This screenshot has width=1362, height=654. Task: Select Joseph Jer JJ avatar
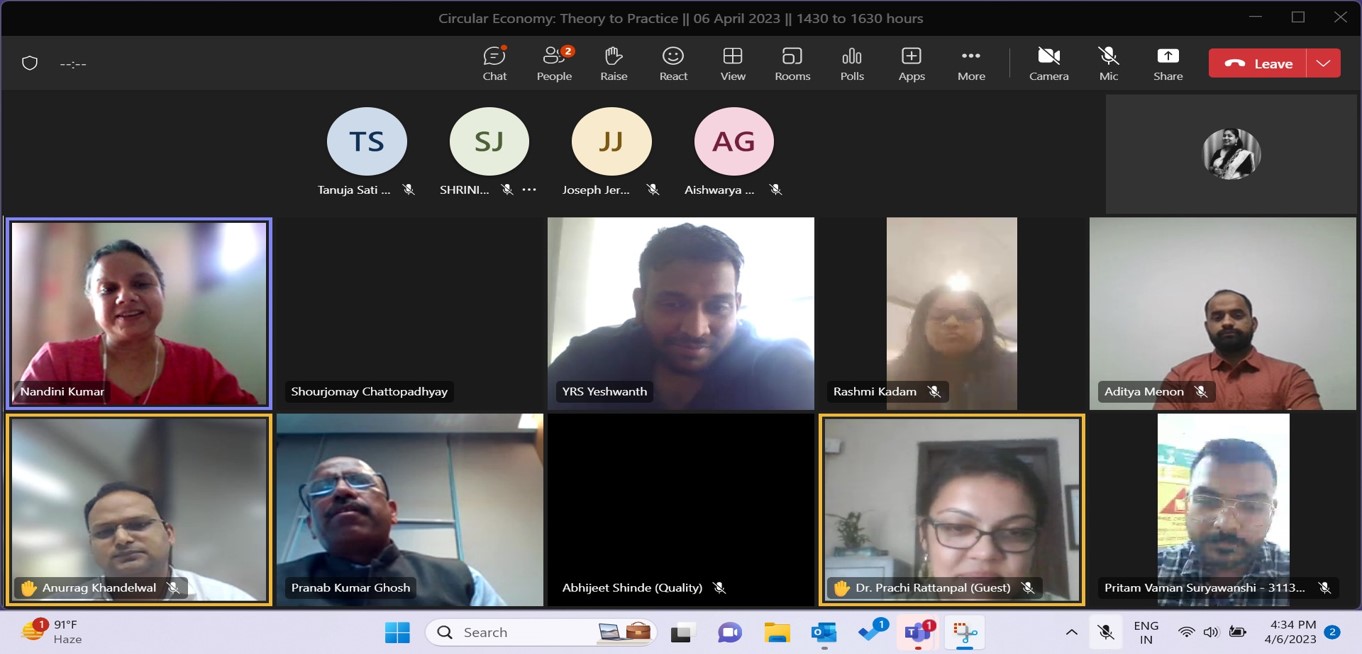(x=611, y=141)
